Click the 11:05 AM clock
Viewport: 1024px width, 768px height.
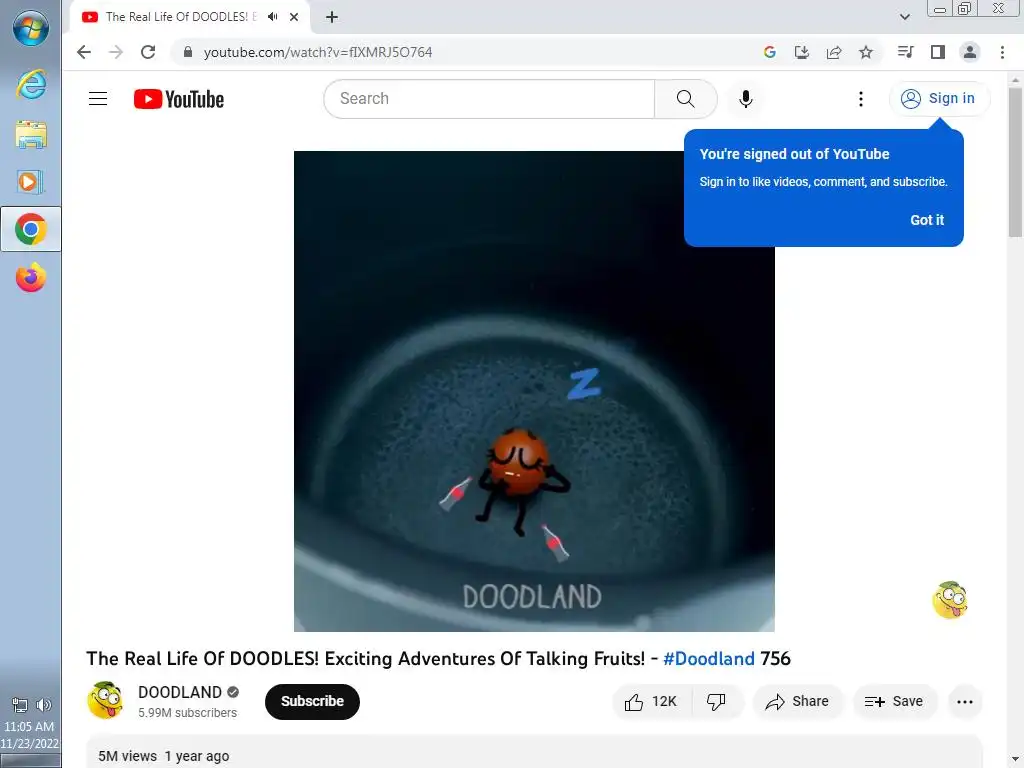pos(29,726)
